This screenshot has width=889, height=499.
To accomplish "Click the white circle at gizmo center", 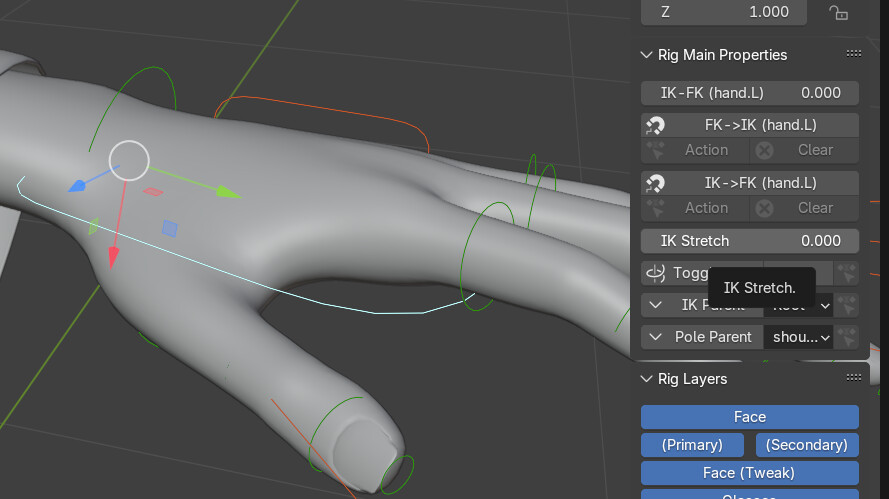I will click(x=129, y=160).
